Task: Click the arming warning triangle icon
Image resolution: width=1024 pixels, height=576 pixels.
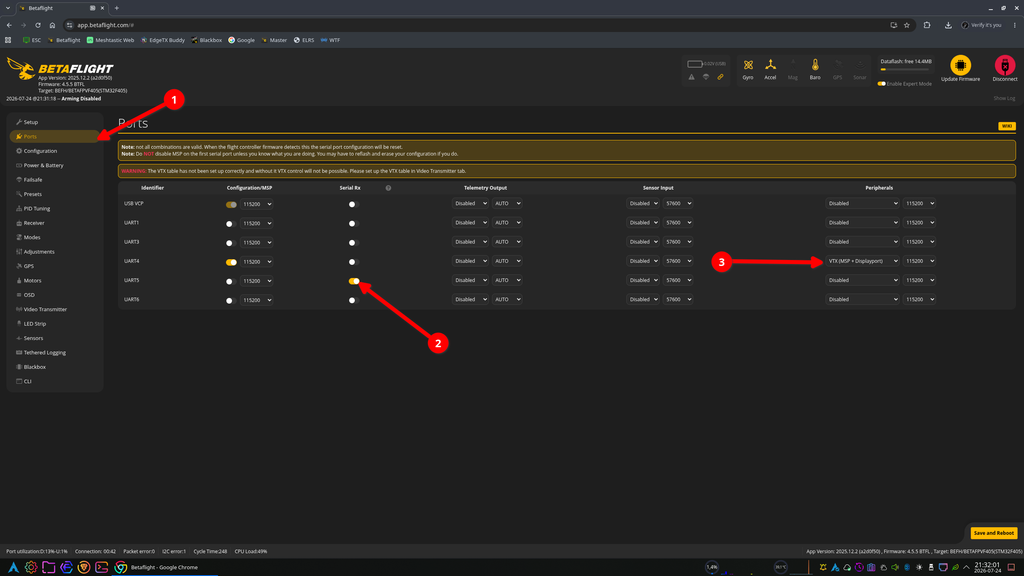Action: pyautogui.click(x=692, y=77)
